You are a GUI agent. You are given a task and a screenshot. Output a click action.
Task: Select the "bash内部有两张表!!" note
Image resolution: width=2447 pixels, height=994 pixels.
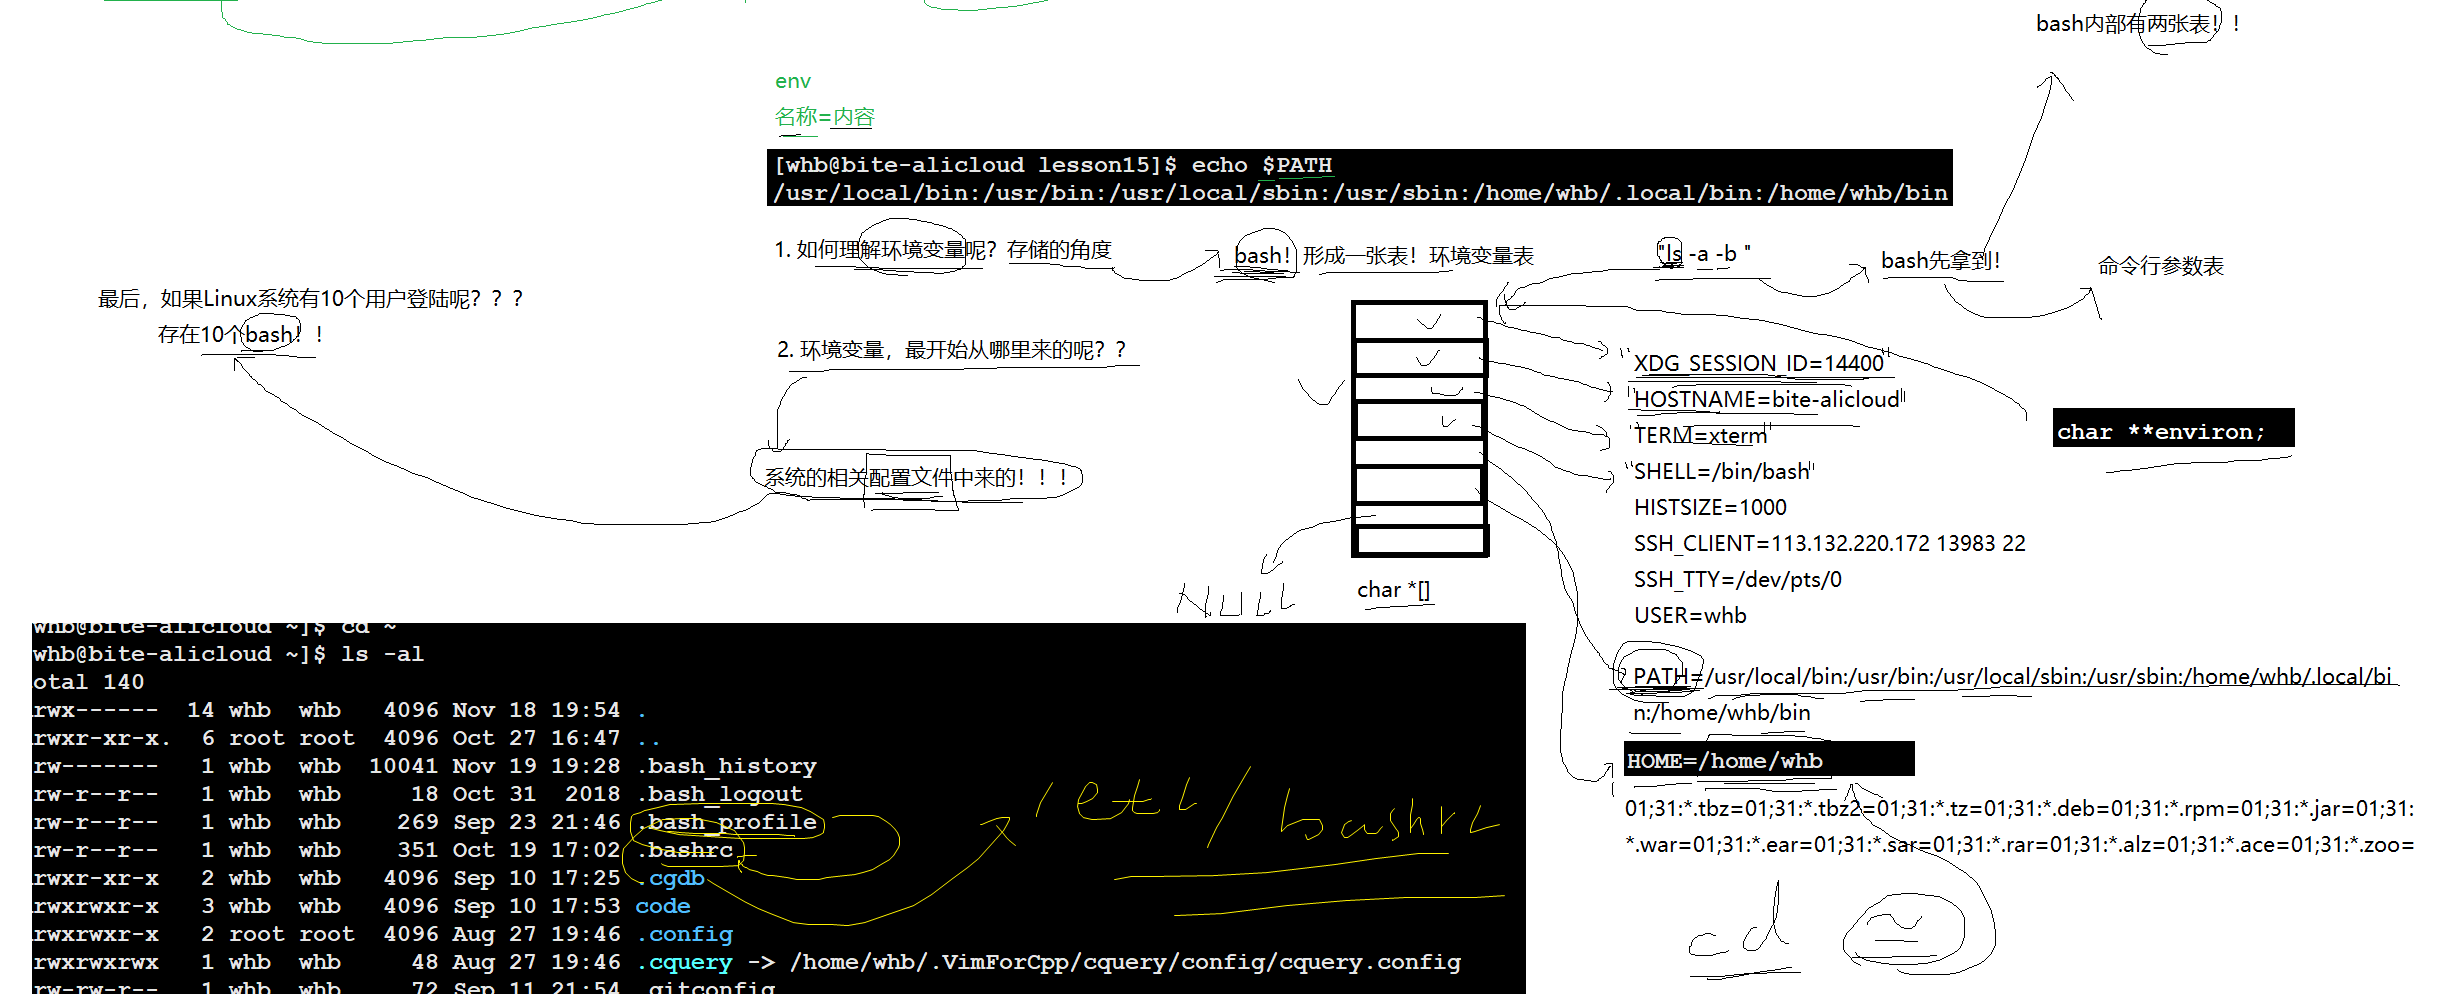pyautogui.click(x=2138, y=24)
